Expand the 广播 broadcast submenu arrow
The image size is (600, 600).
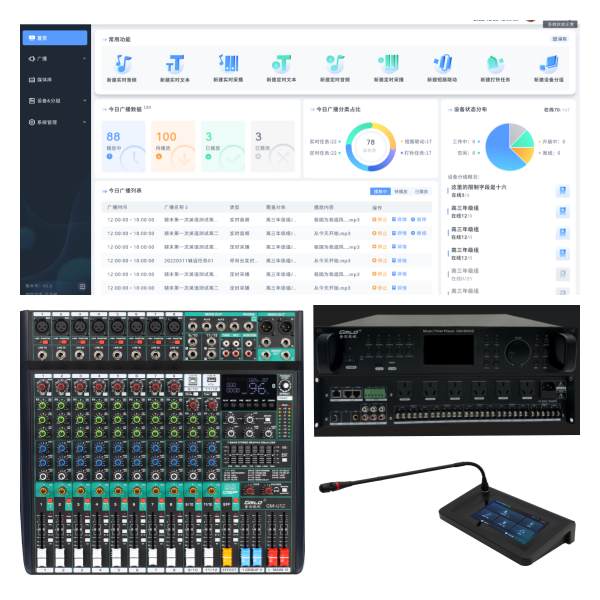[84, 59]
